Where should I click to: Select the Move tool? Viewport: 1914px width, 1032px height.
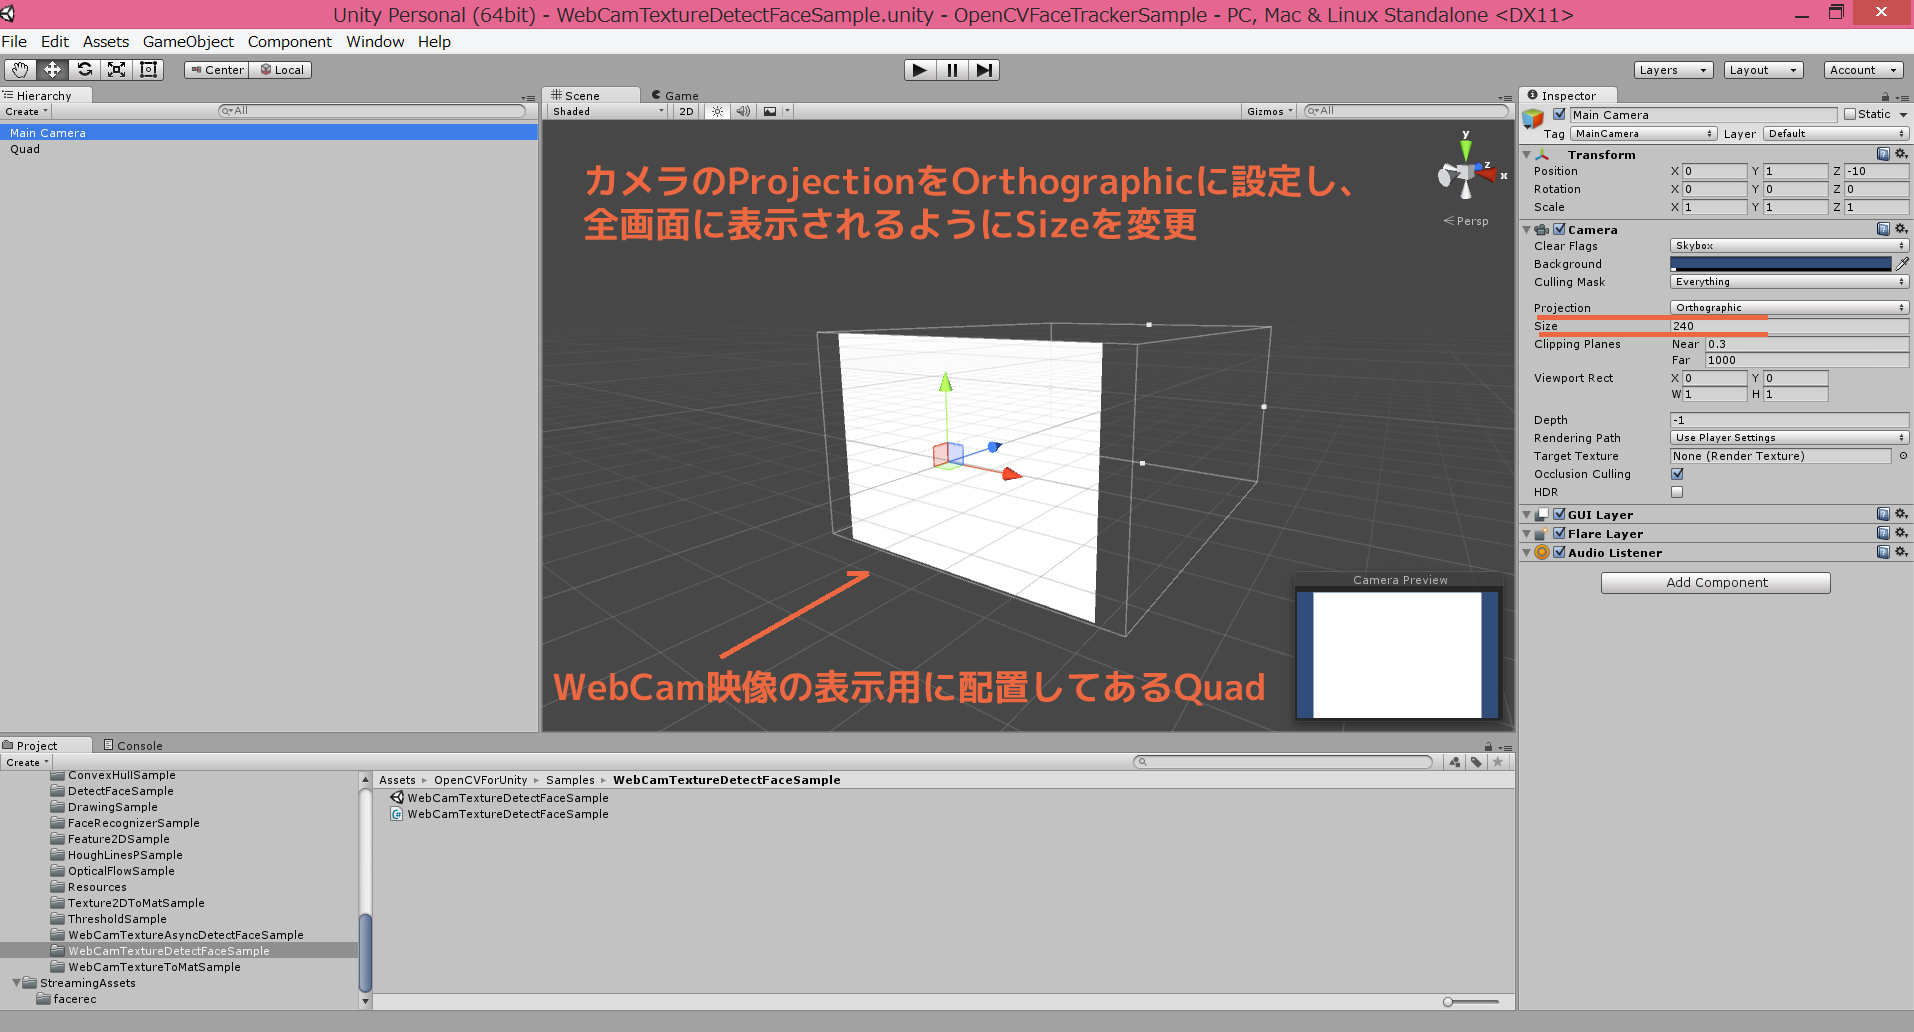click(52, 70)
